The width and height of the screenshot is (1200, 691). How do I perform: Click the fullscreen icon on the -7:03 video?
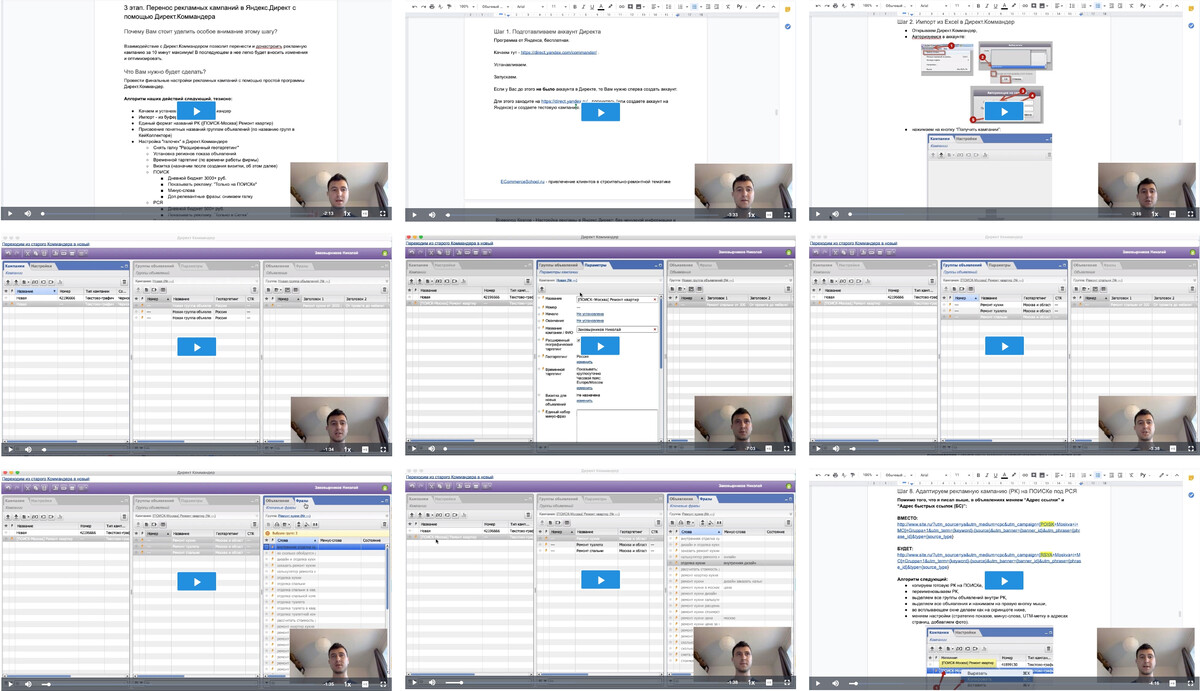coord(787,449)
